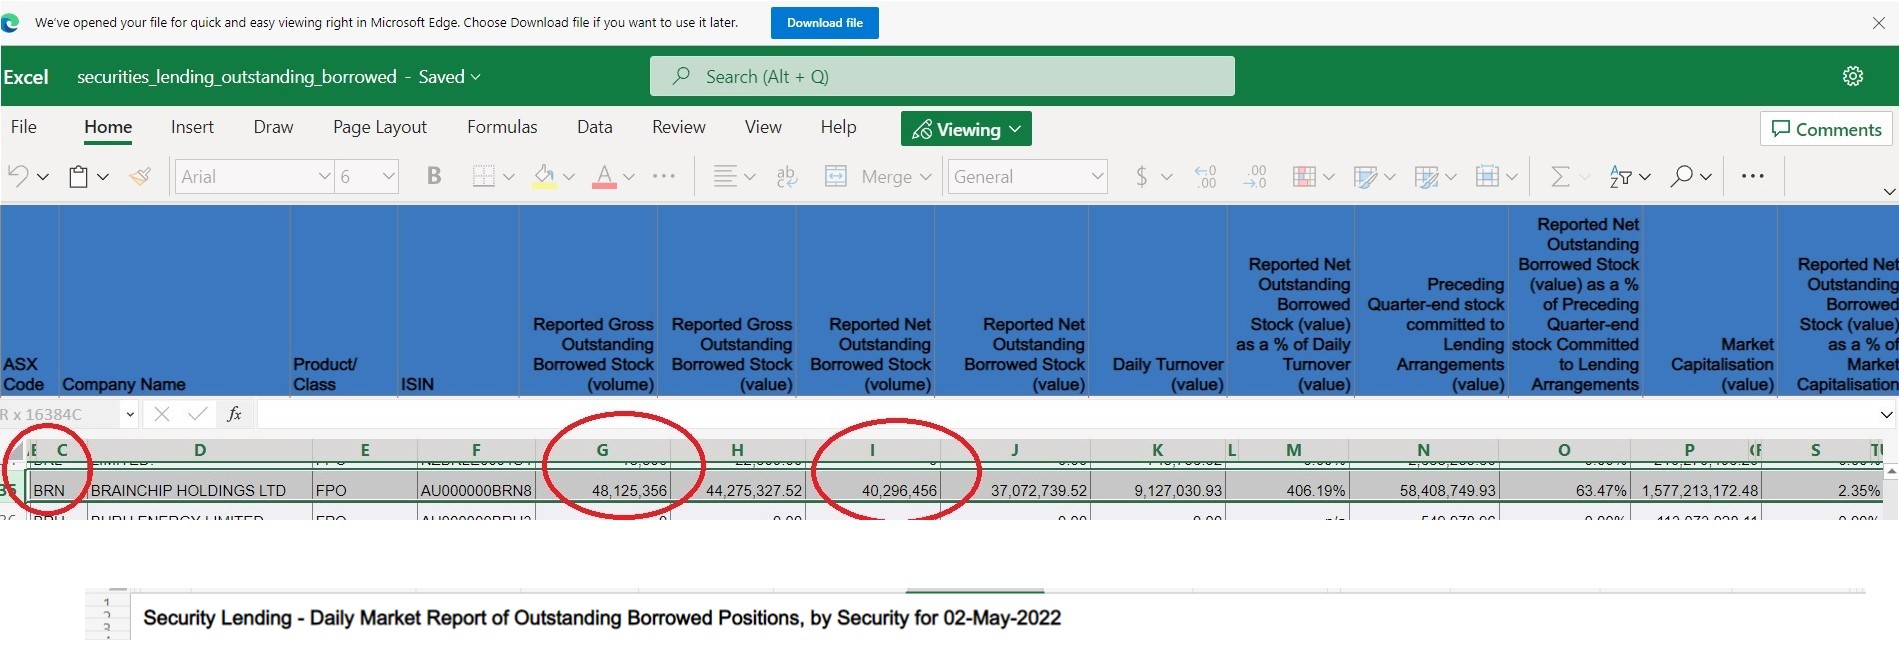Click the yellow fill color swatch
1899x672 pixels.
pyautogui.click(x=544, y=177)
